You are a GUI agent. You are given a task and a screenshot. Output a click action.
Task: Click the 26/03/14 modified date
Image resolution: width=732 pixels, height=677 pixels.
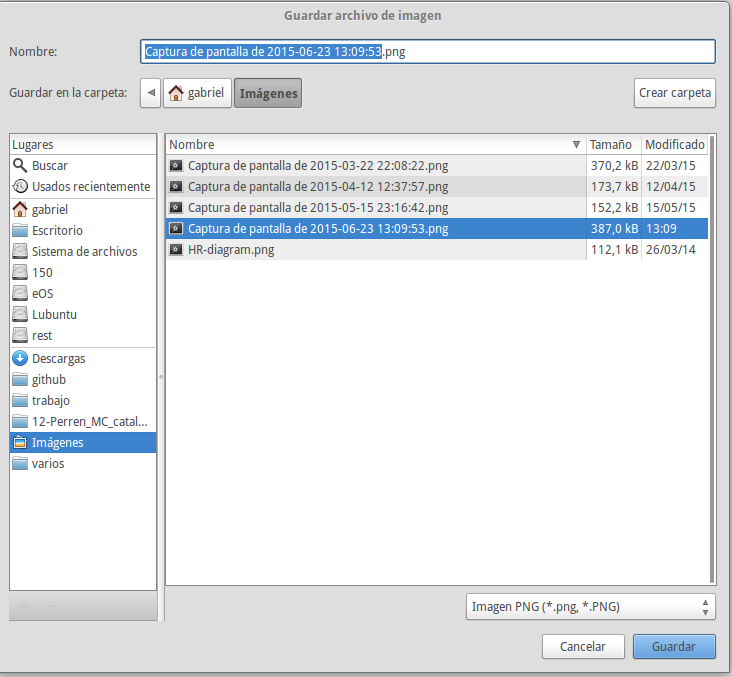671,249
